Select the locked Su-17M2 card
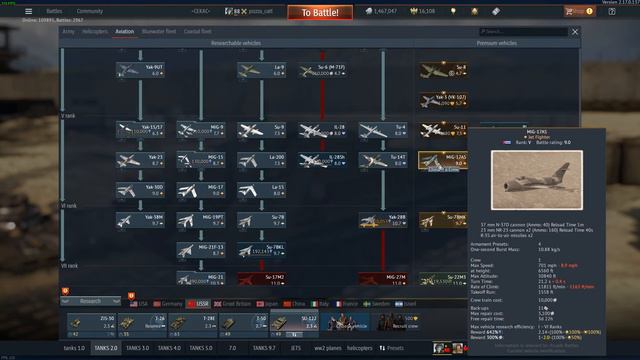The height and width of the screenshot is (360, 640). pos(262,279)
